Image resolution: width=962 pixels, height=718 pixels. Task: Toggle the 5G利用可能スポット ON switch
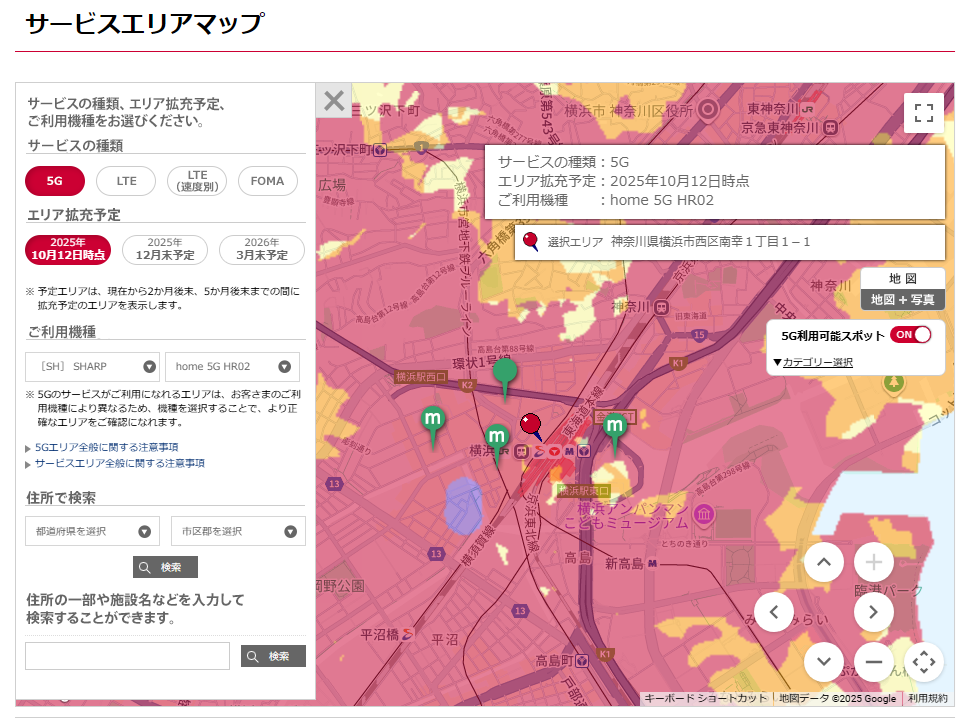point(910,335)
